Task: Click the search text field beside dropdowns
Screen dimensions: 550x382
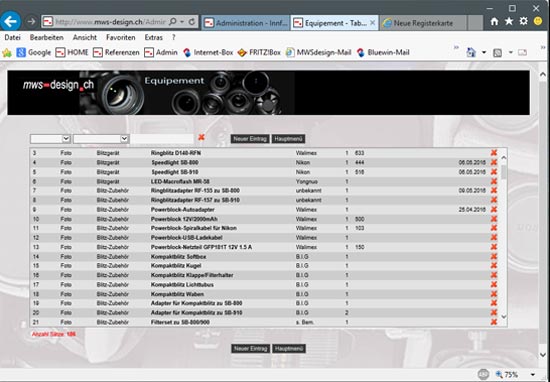Action: [162, 139]
